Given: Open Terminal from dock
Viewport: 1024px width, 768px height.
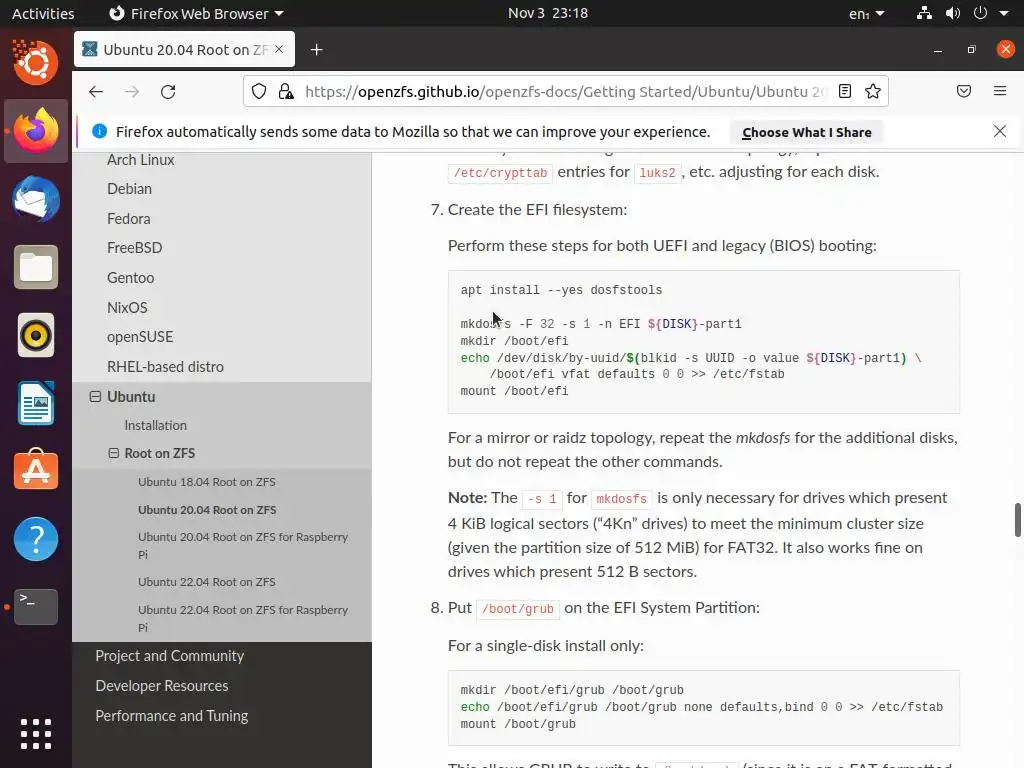Looking at the screenshot, I should click(x=35, y=607).
